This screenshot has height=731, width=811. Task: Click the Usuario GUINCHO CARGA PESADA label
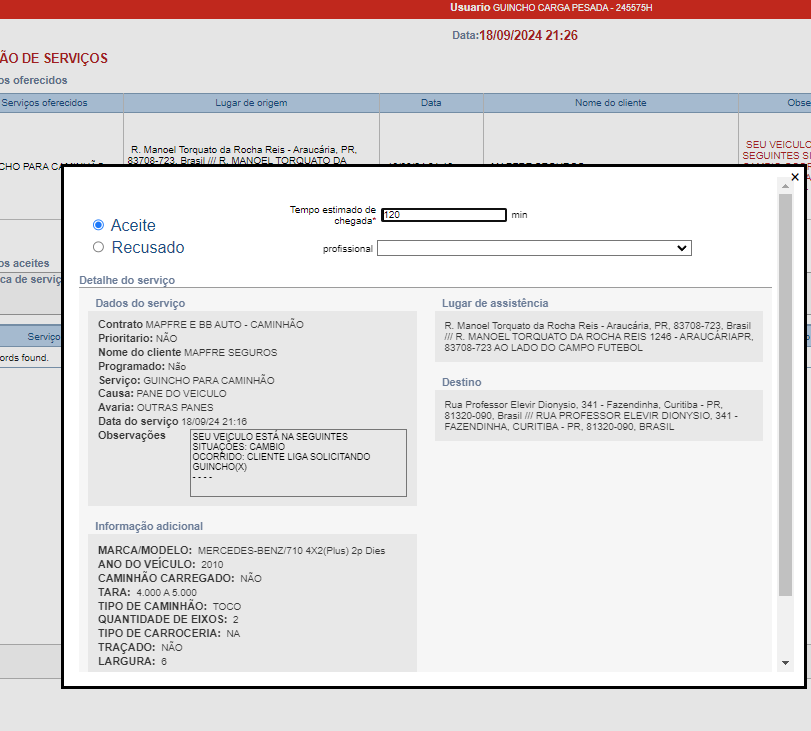point(551,8)
